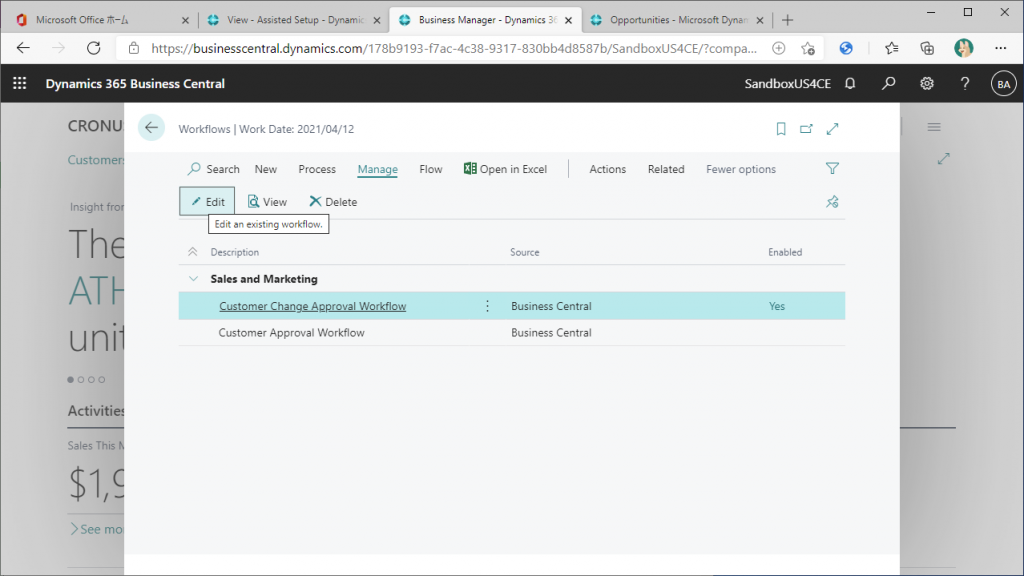
Task: Bookmark the Workflows page
Action: point(780,129)
